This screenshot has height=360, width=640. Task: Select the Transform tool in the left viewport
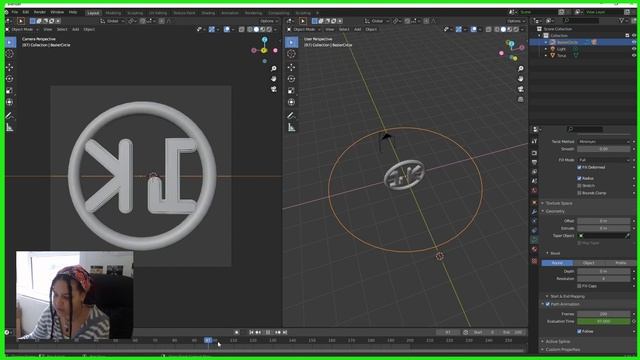pyautogui.click(x=10, y=102)
